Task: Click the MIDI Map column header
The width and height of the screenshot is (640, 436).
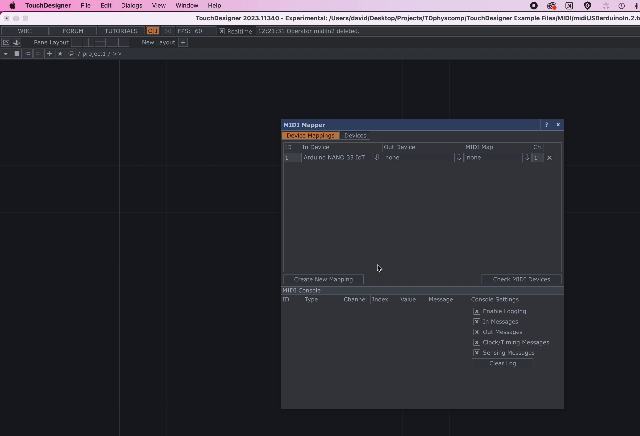Action: (479, 147)
